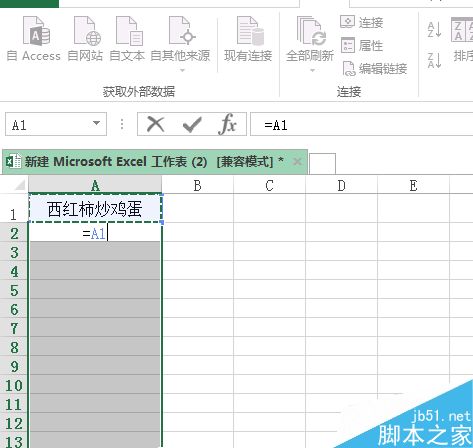473x448 pixels.
Task: Click cell A1 containing 西红柿炒鸡蛋
Action: click(95, 208)
